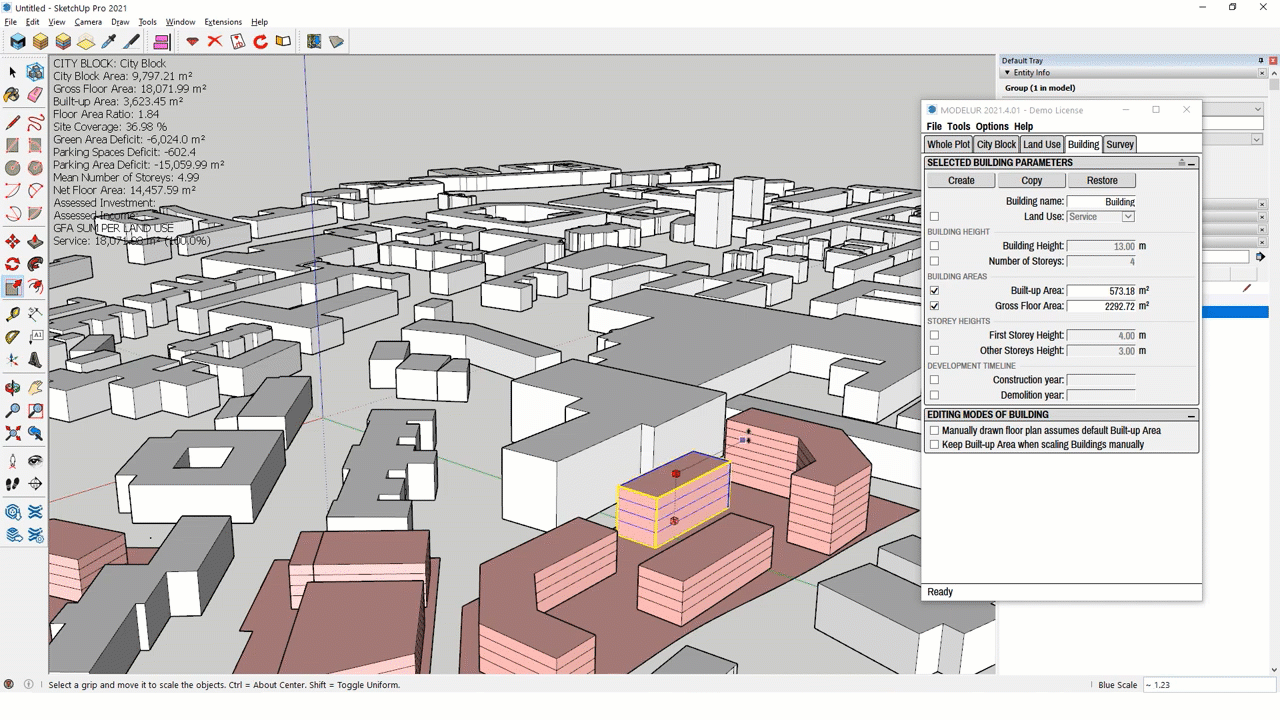Collapse the Selected Building Parameters section
This screenshot has width=1280, height=720.
coord(1190,162)
